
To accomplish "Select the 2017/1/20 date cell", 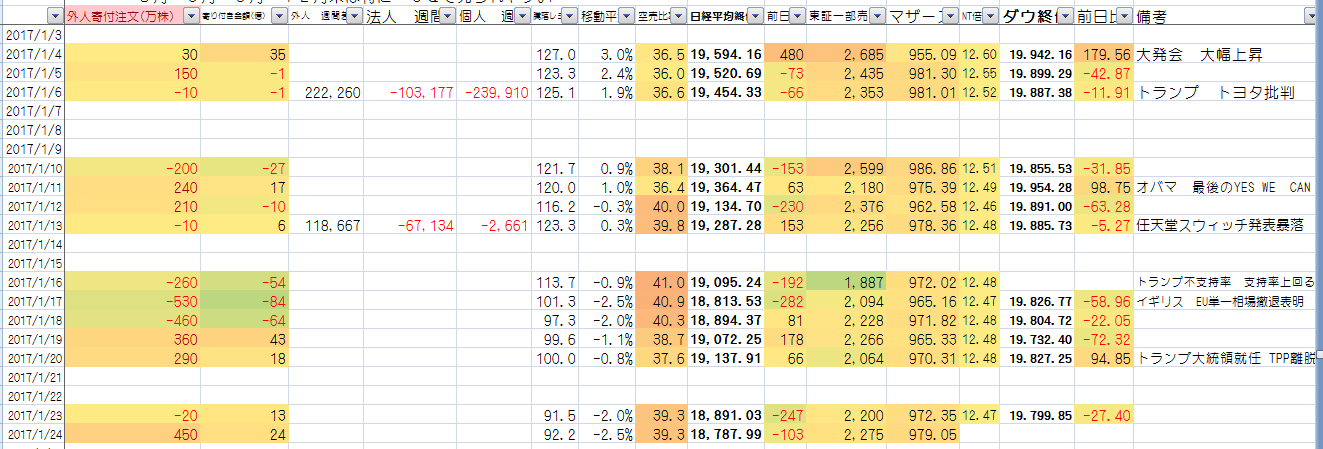I will coord(33,358).
